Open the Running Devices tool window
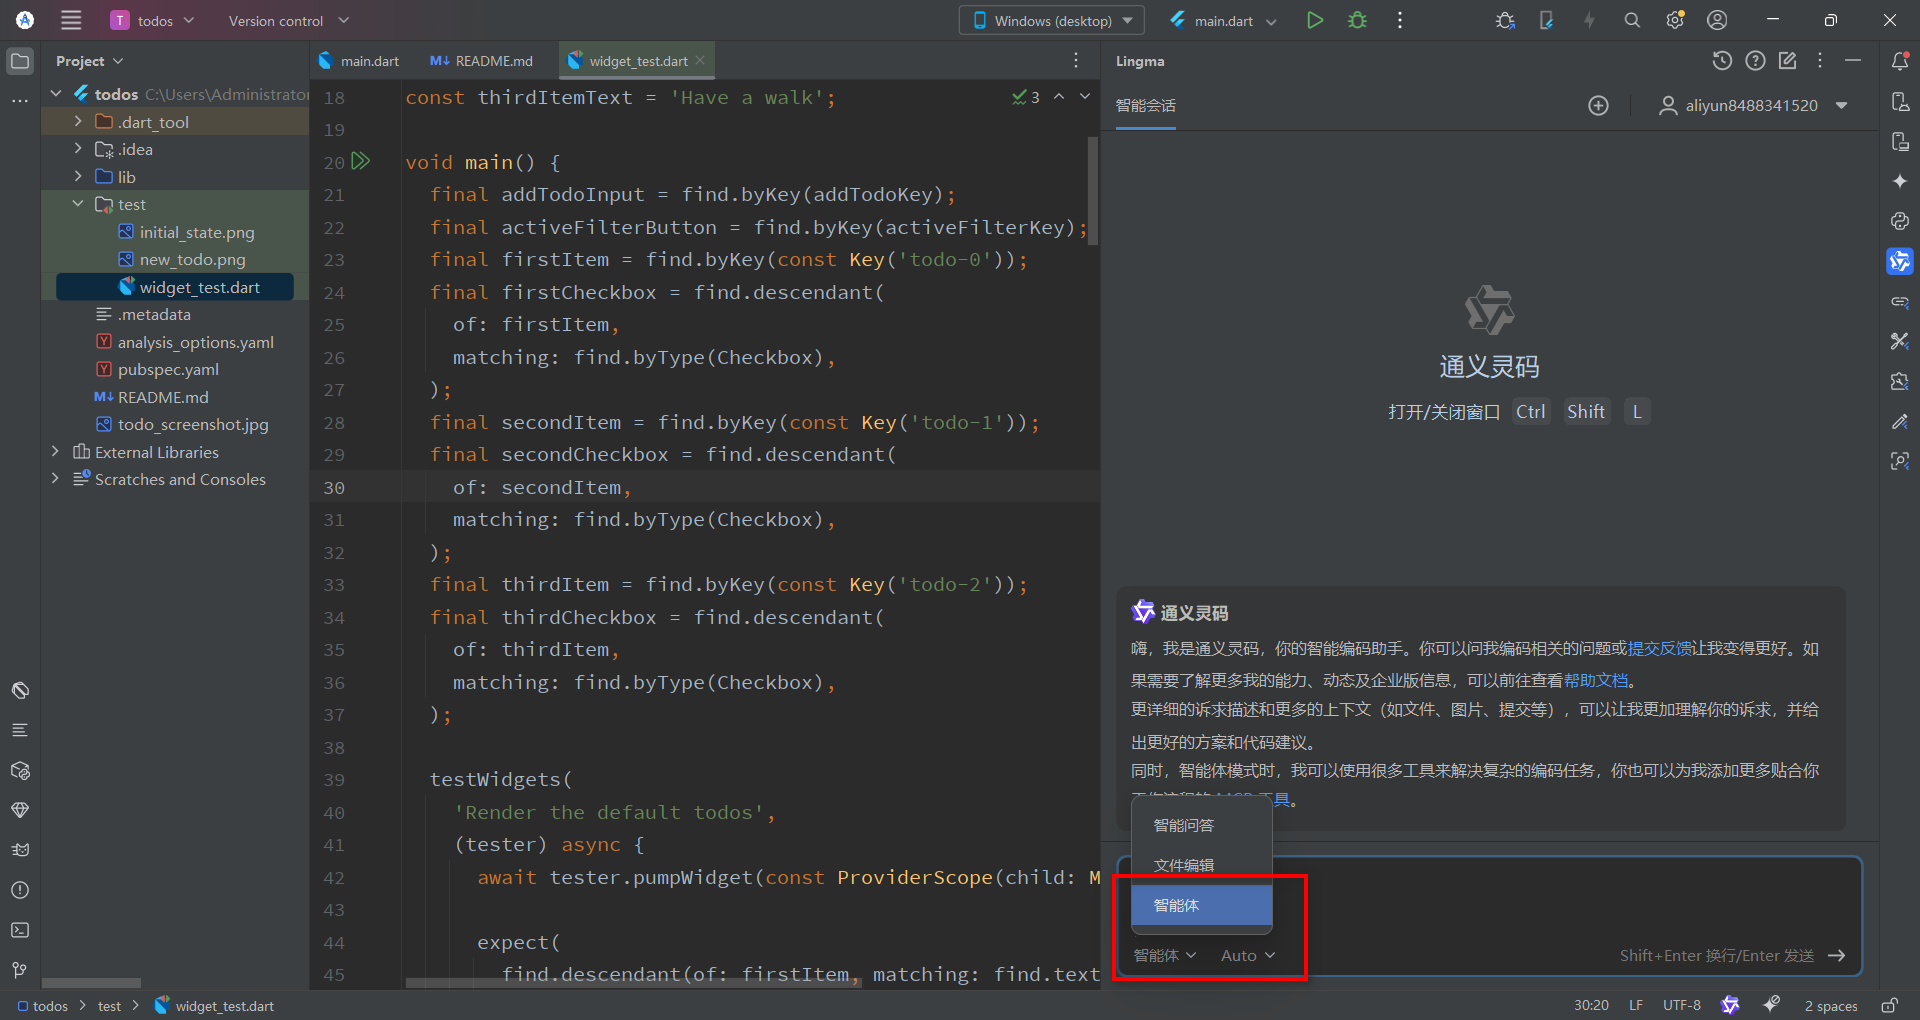 tap(1900, 141)
